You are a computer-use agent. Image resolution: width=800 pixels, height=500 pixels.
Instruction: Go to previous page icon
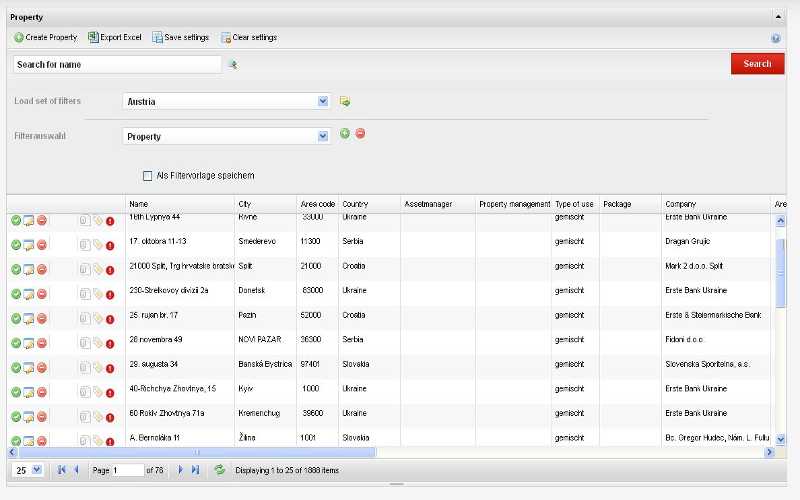pyautogui.click(x=76, y=470)
